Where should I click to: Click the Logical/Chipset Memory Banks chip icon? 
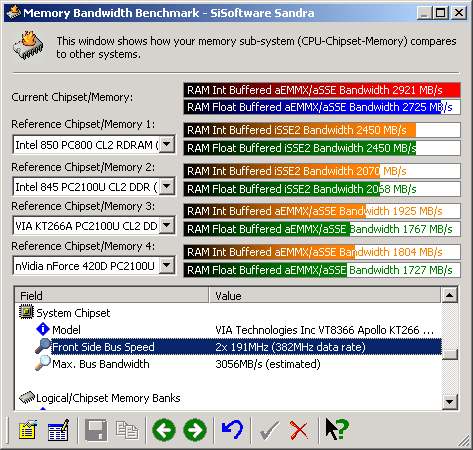click(x=27, y=397)
